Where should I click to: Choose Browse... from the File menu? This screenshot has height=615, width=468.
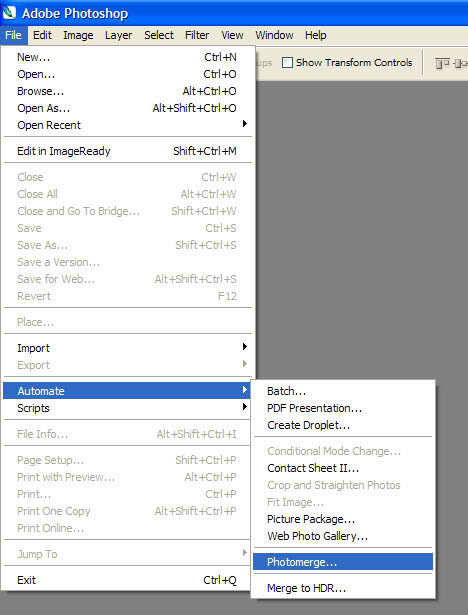point(127,91)
